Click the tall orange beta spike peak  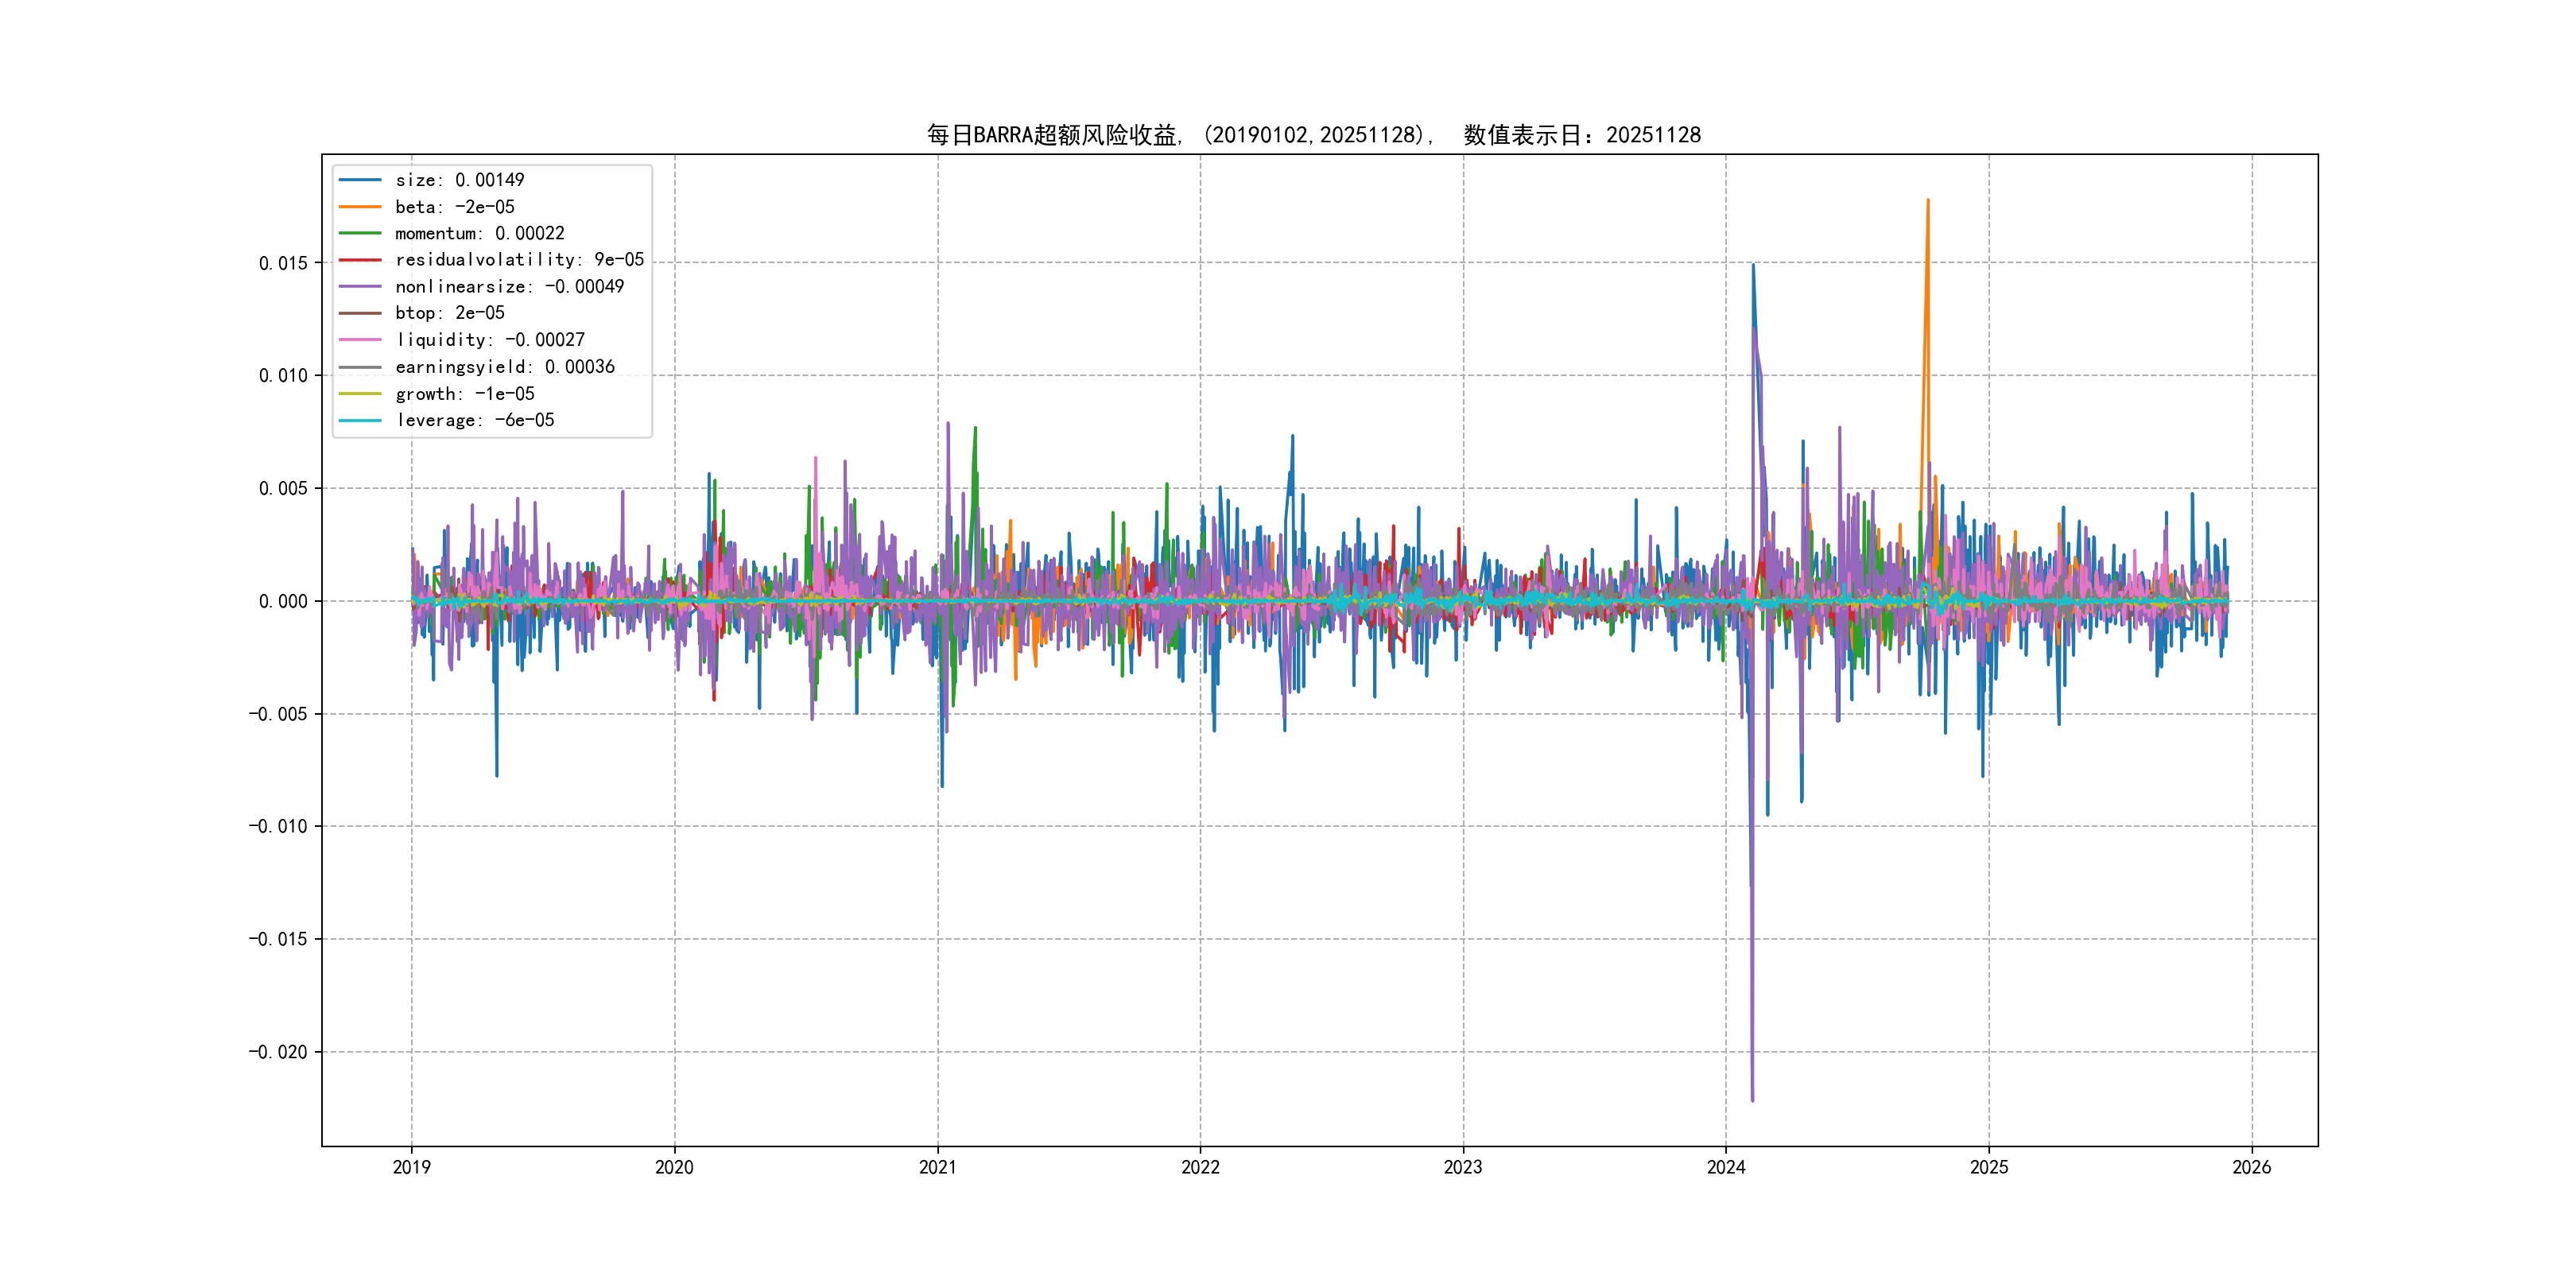tap(1928, 202)
